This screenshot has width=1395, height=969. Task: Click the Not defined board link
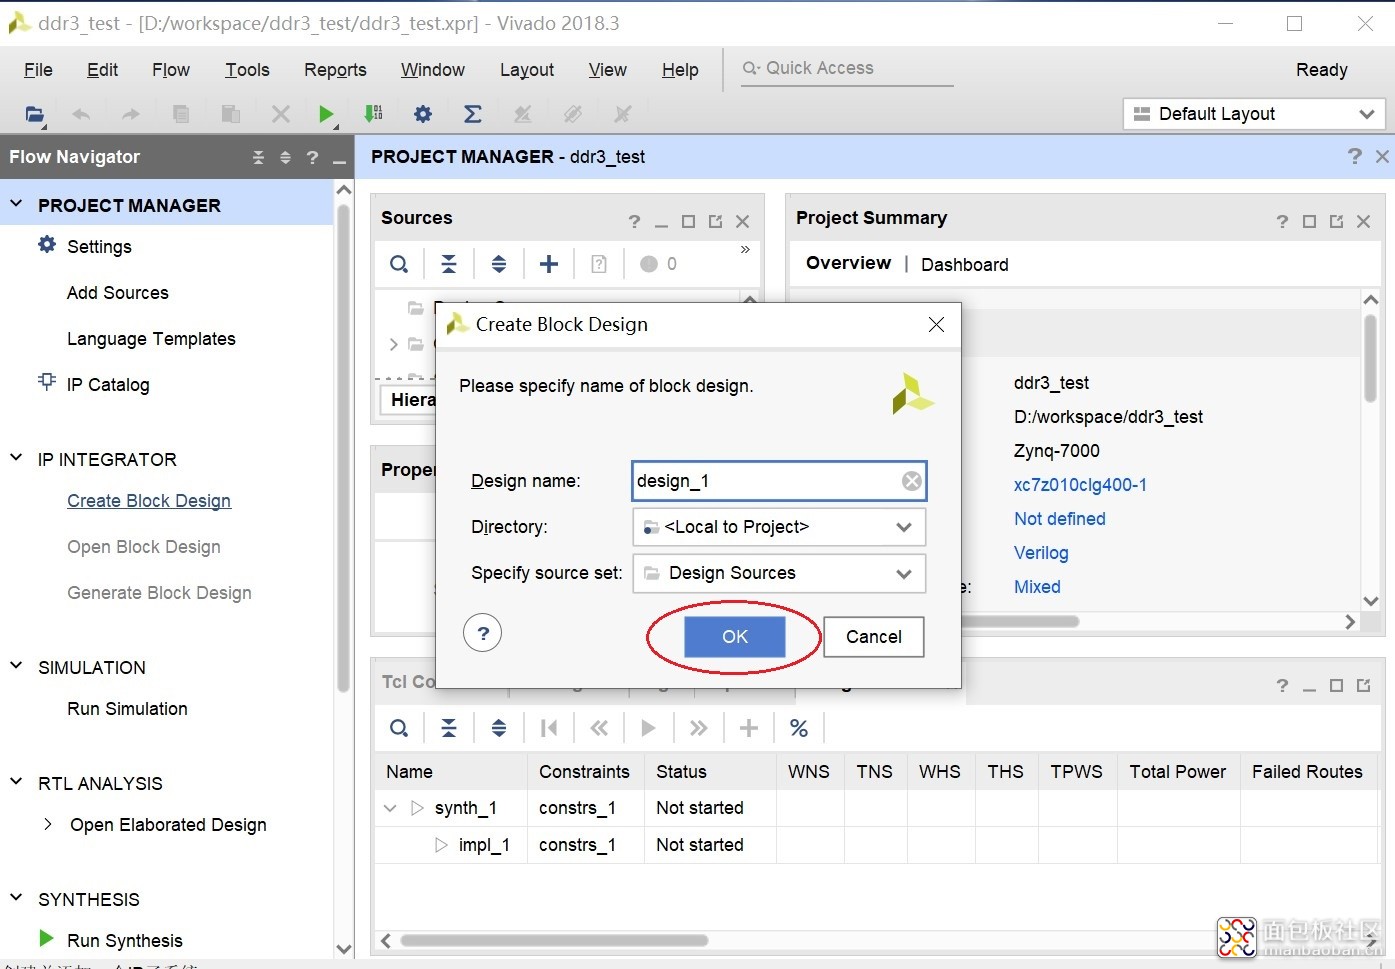click(x=1060, y=519)
